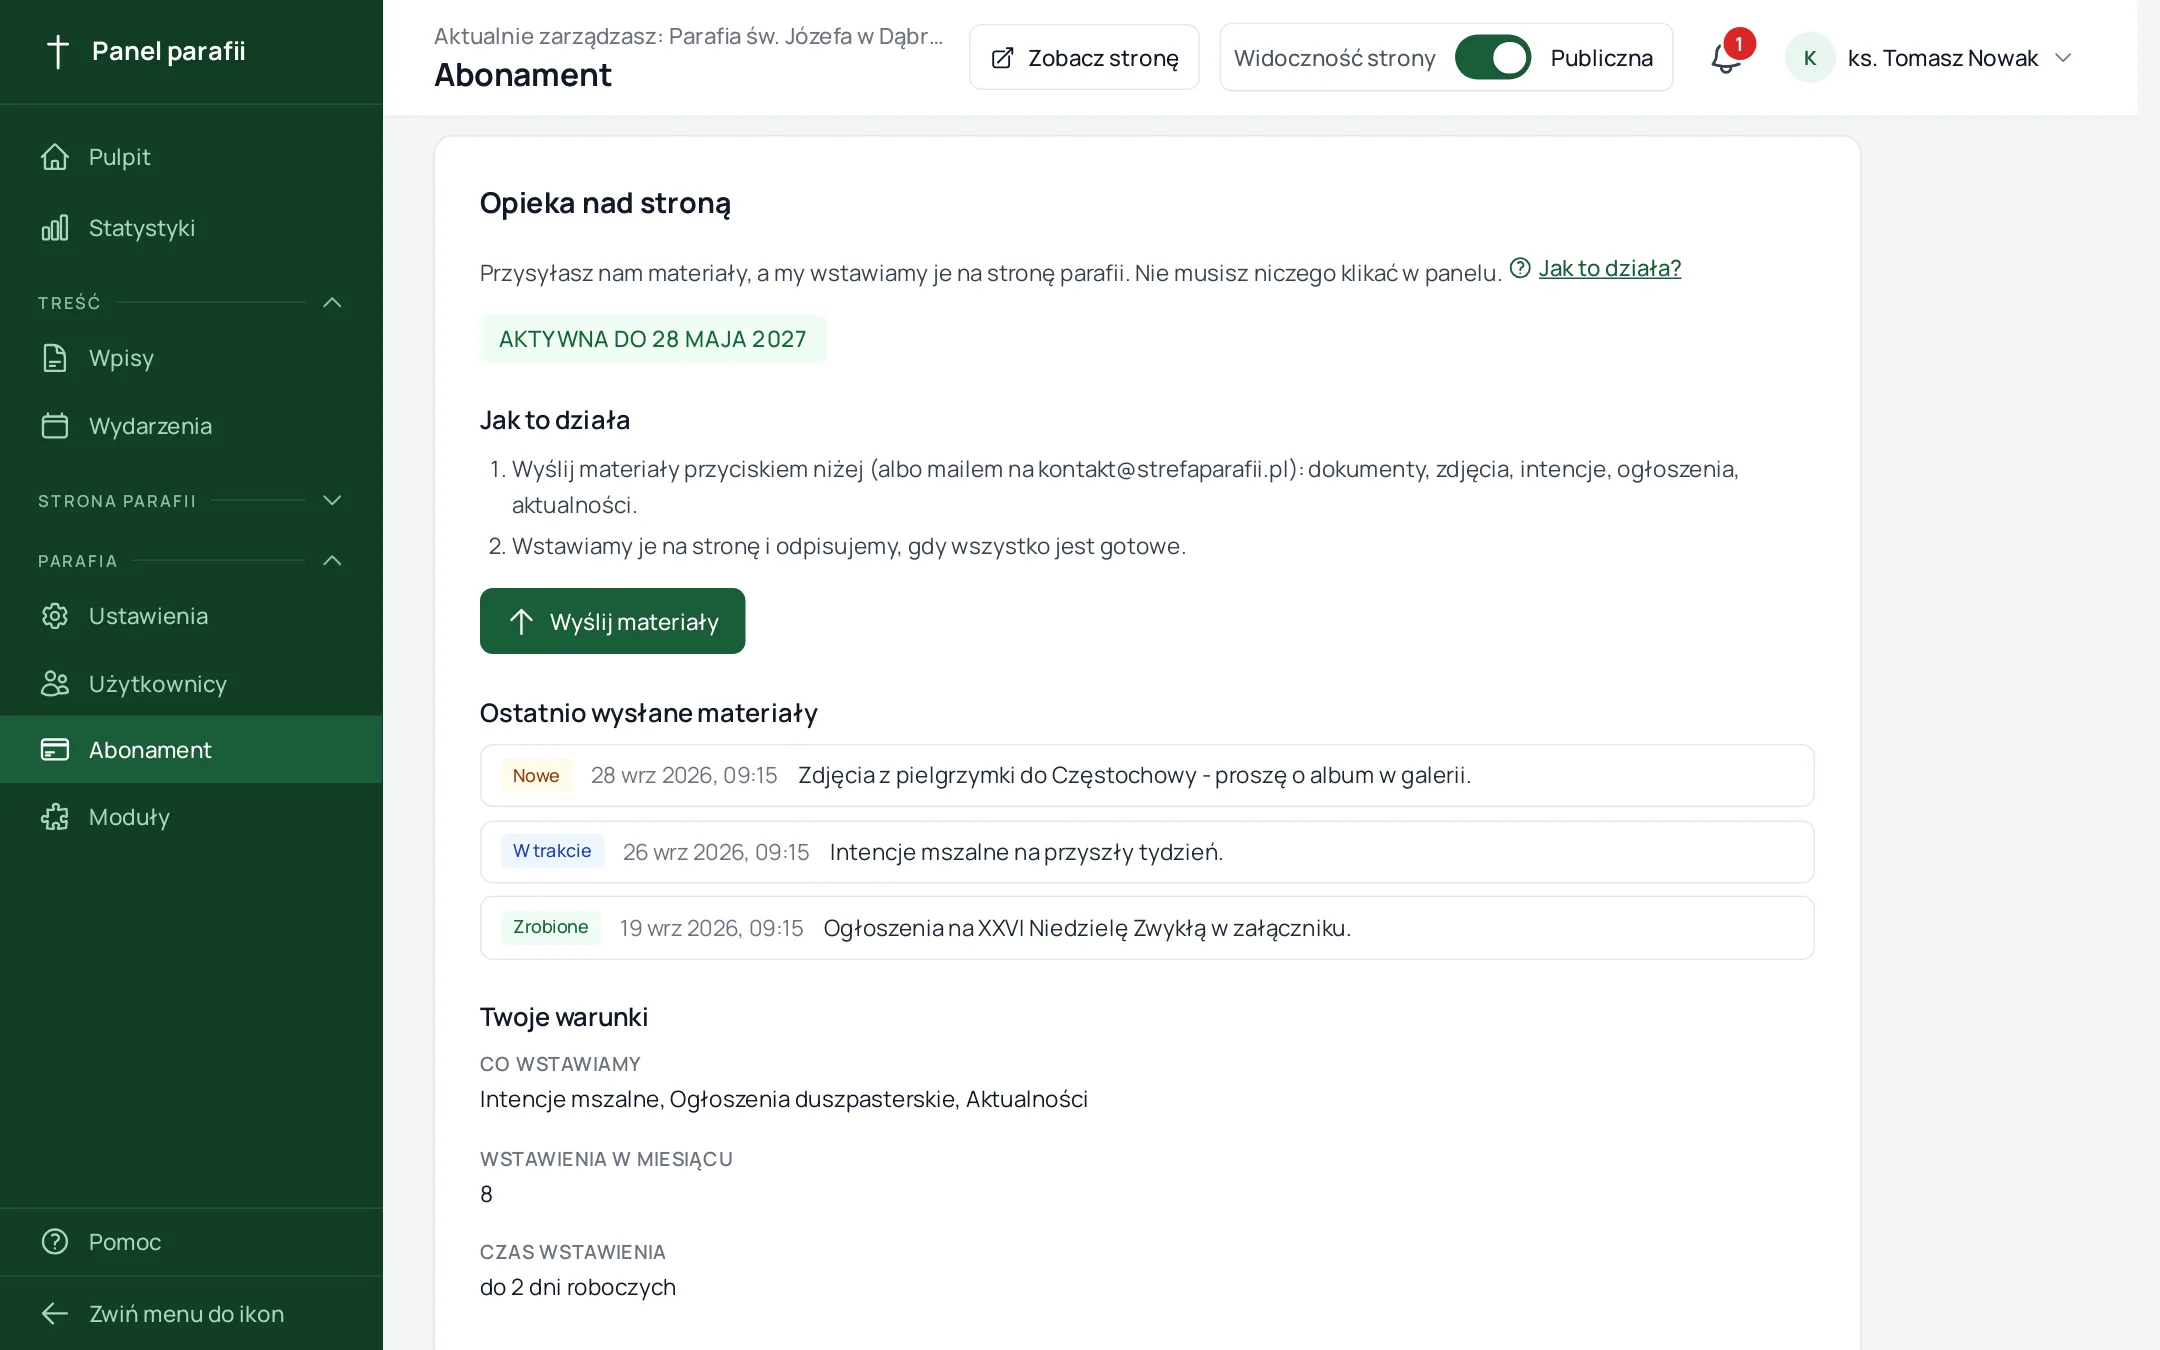Open the Zdjęcia z pielgrzymki submission row
2160x1350 pixels.
click(x=1146, y=775)
